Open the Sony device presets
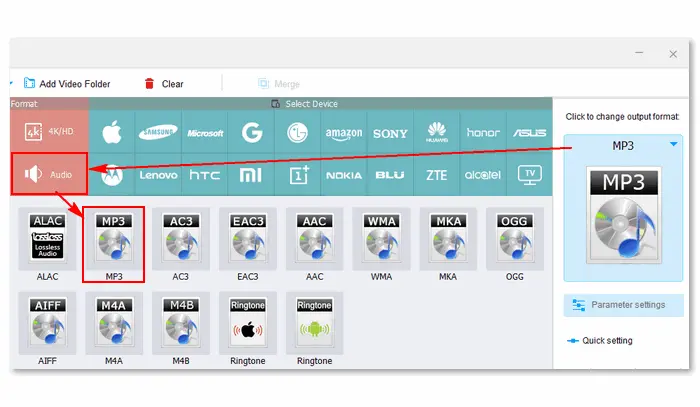Viewport: 700px width, 407px height. [390, 133]
